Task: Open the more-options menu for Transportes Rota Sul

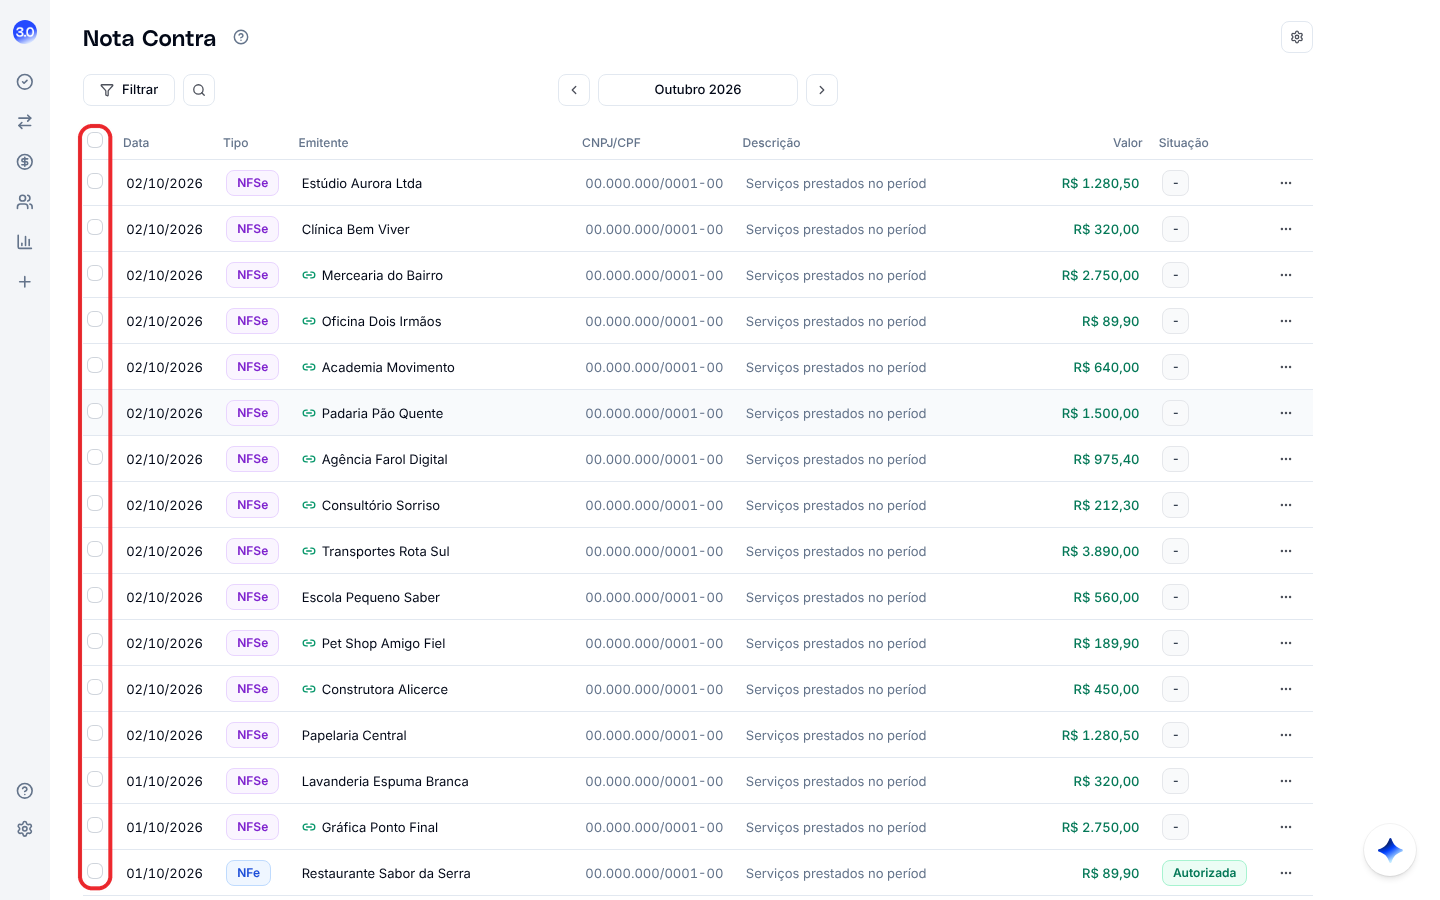Action: [x=1286, y=551]
